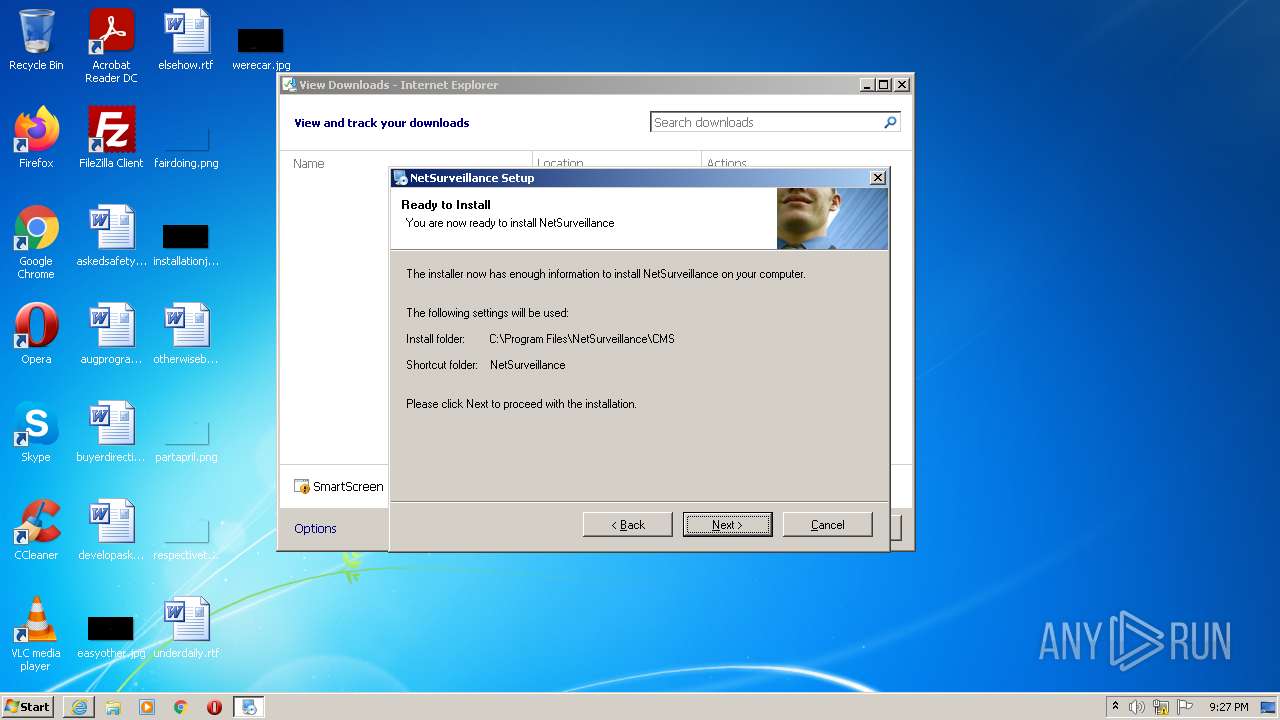Screen dimensions: 1280x720
Task: Select the developask document icon
Action: pyautogui.click(x=111, y=530)
